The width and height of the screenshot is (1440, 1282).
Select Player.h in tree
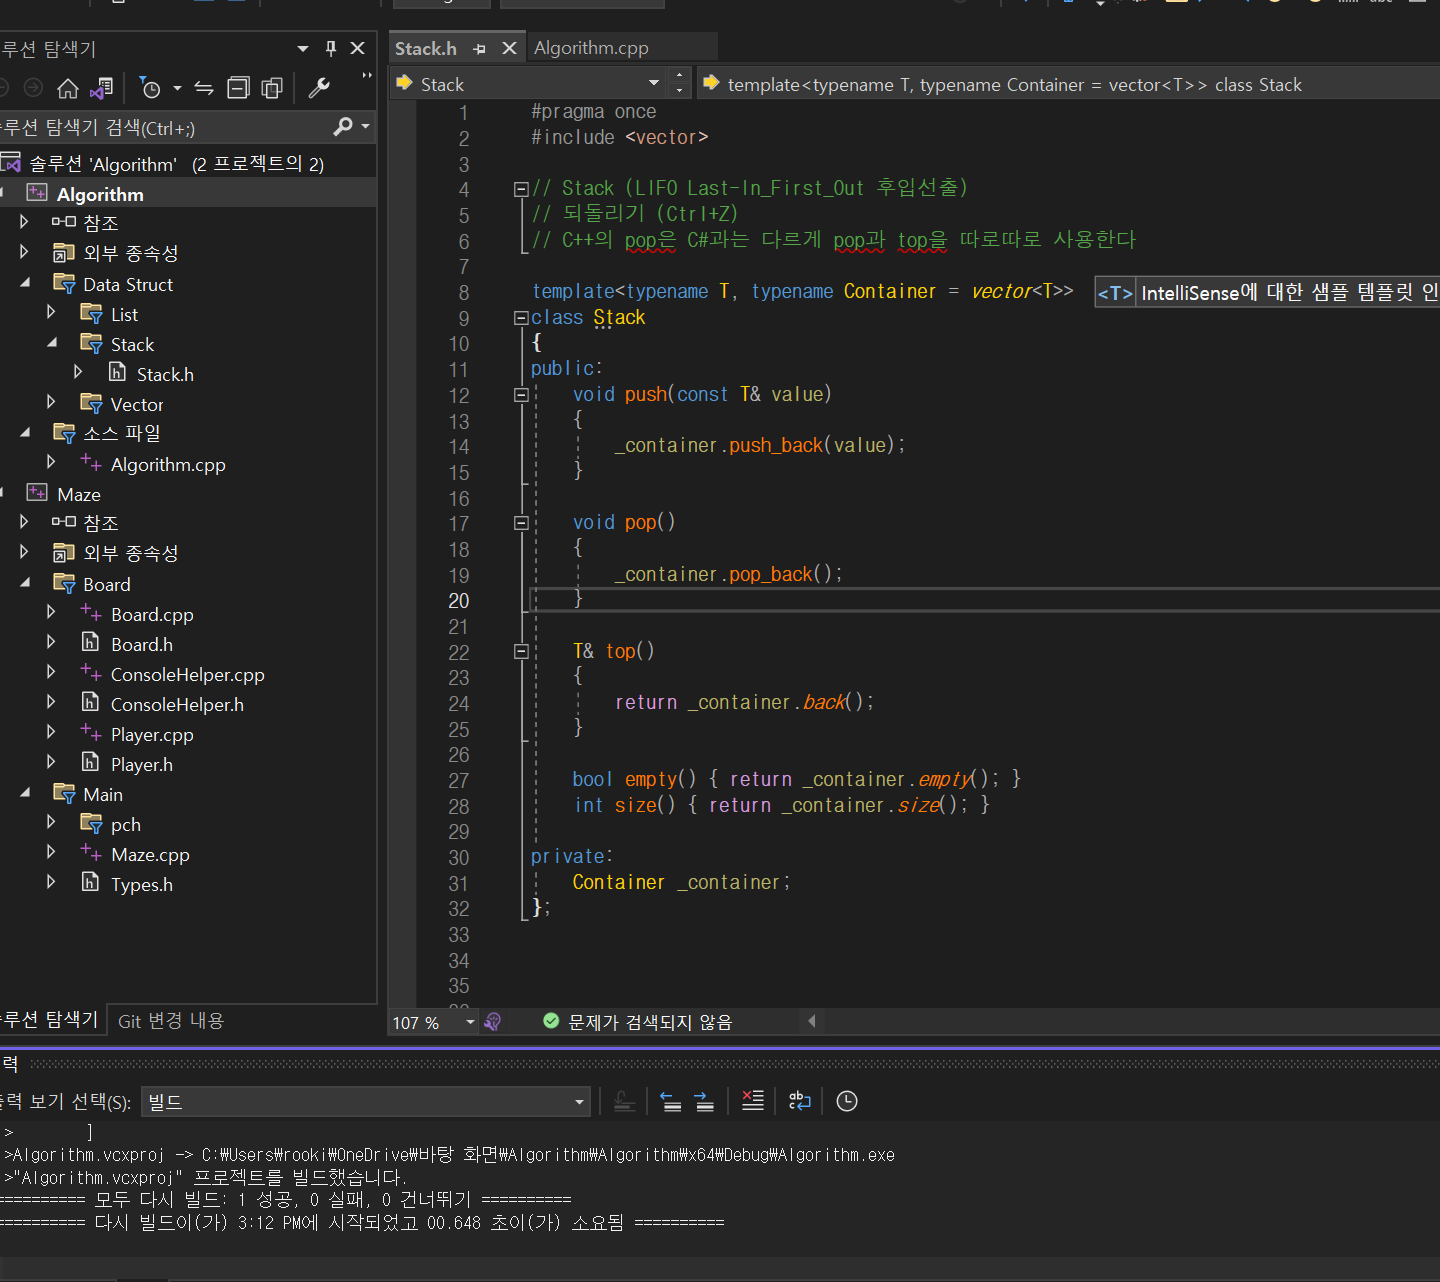141,764
